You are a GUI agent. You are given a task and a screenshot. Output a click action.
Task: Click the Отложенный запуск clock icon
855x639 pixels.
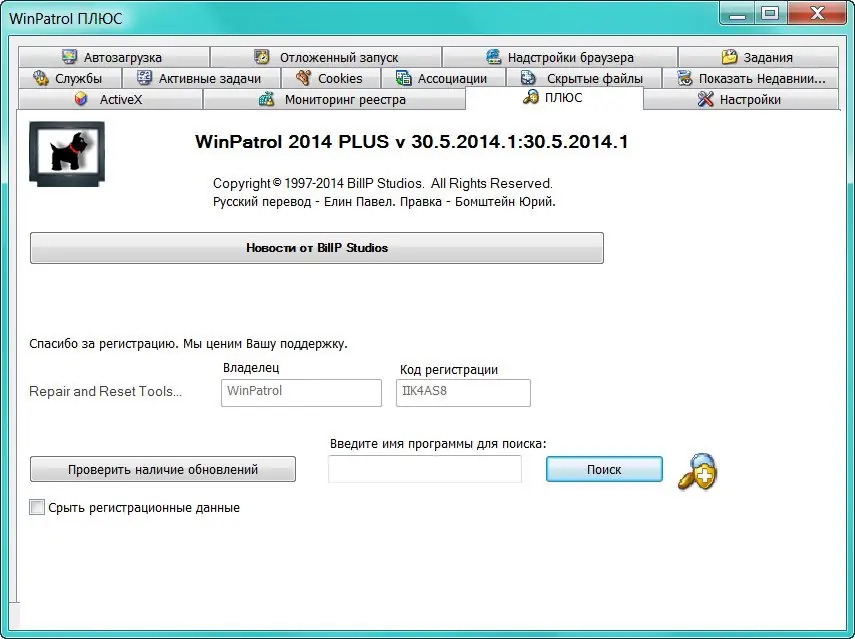tap(262, 57)
